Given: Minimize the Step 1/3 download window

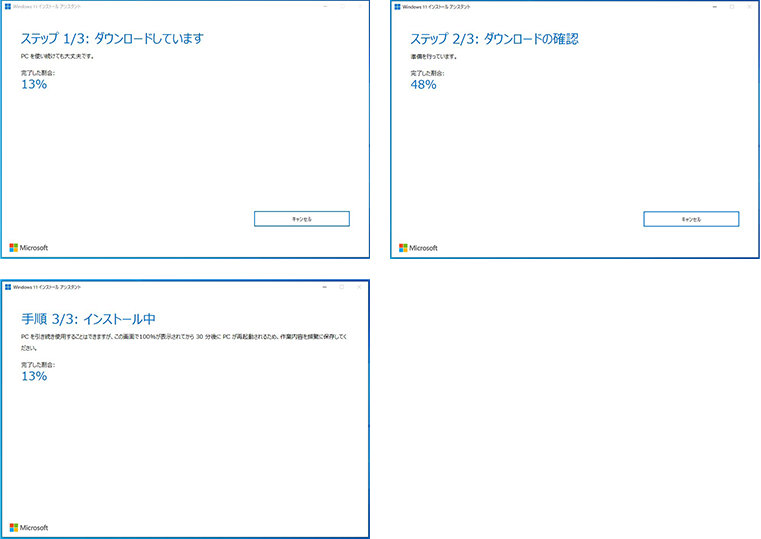Looking at the screenshot, I should [325, 6].
